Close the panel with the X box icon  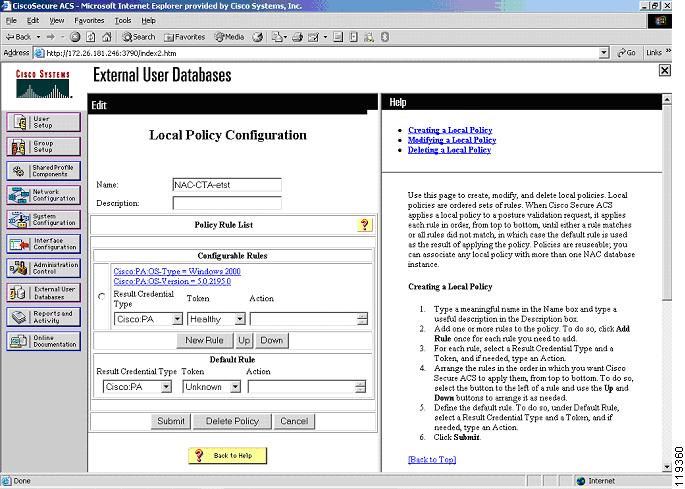pyautogui.click(x=664, y=70)
